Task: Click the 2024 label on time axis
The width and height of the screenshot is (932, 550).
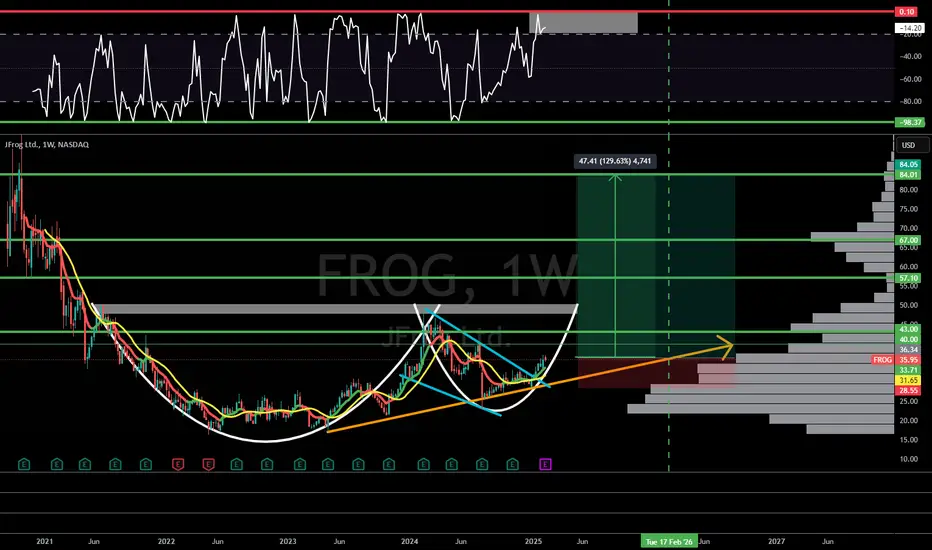Action: [x=410, y=542]
